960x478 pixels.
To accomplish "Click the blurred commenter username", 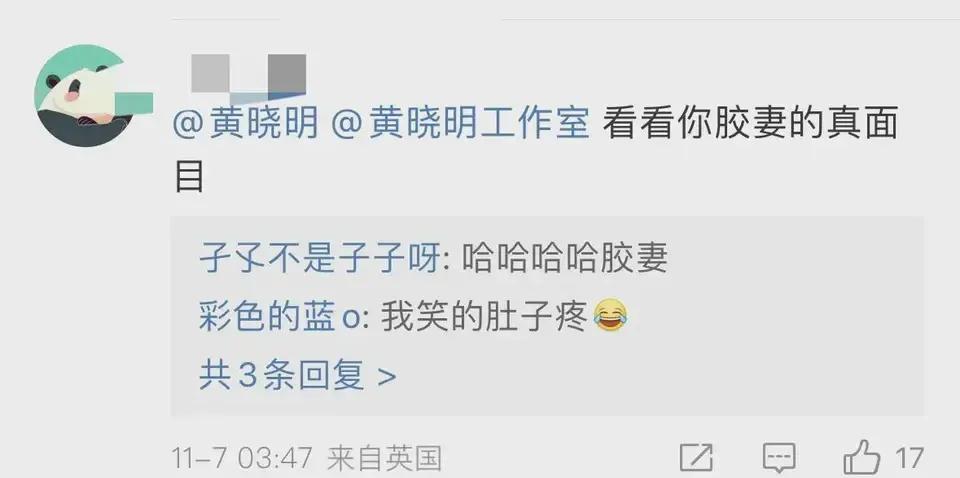I will [249, 77].
